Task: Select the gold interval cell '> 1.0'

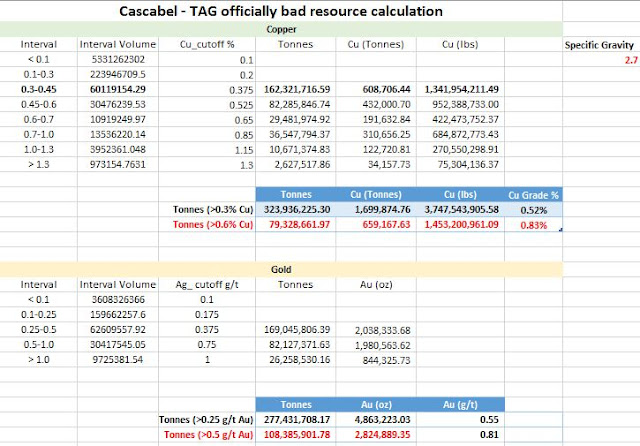Action: click(x=38, y=359)
